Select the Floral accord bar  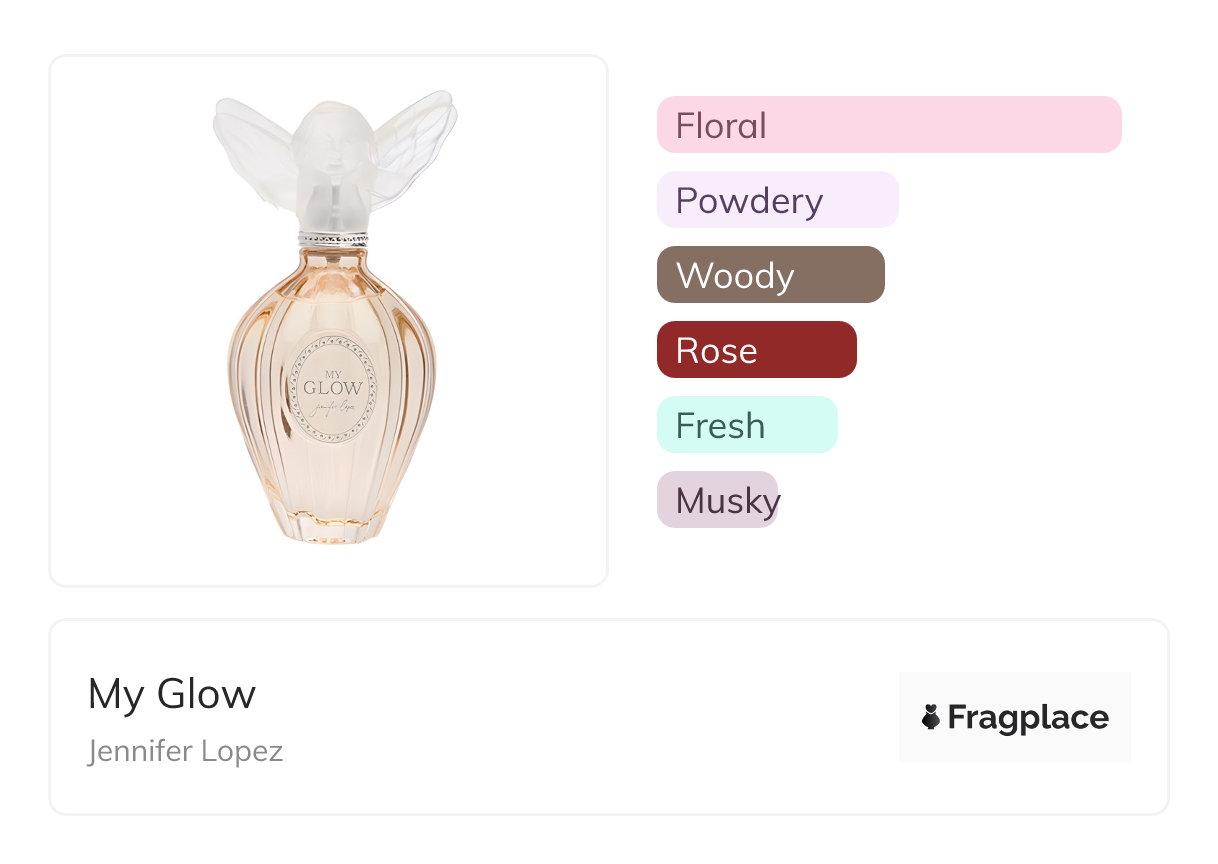(888, 125)
